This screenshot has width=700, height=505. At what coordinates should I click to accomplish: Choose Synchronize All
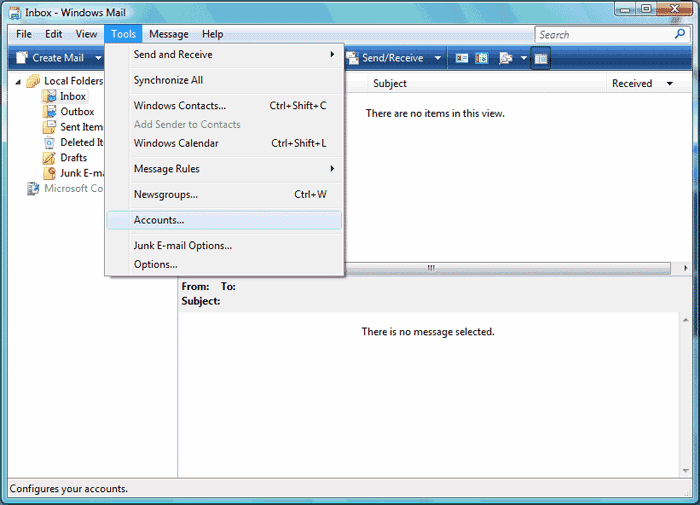pos(225,80)
